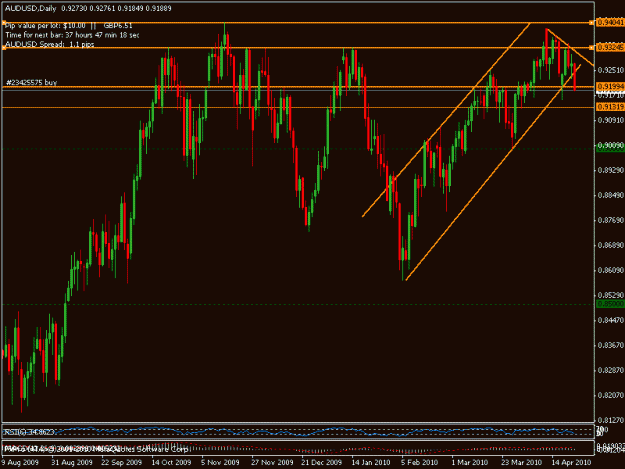Click the '14 Oct 2009' date label
This screenshot has height=469, width=625.
(x=171, y=463)
